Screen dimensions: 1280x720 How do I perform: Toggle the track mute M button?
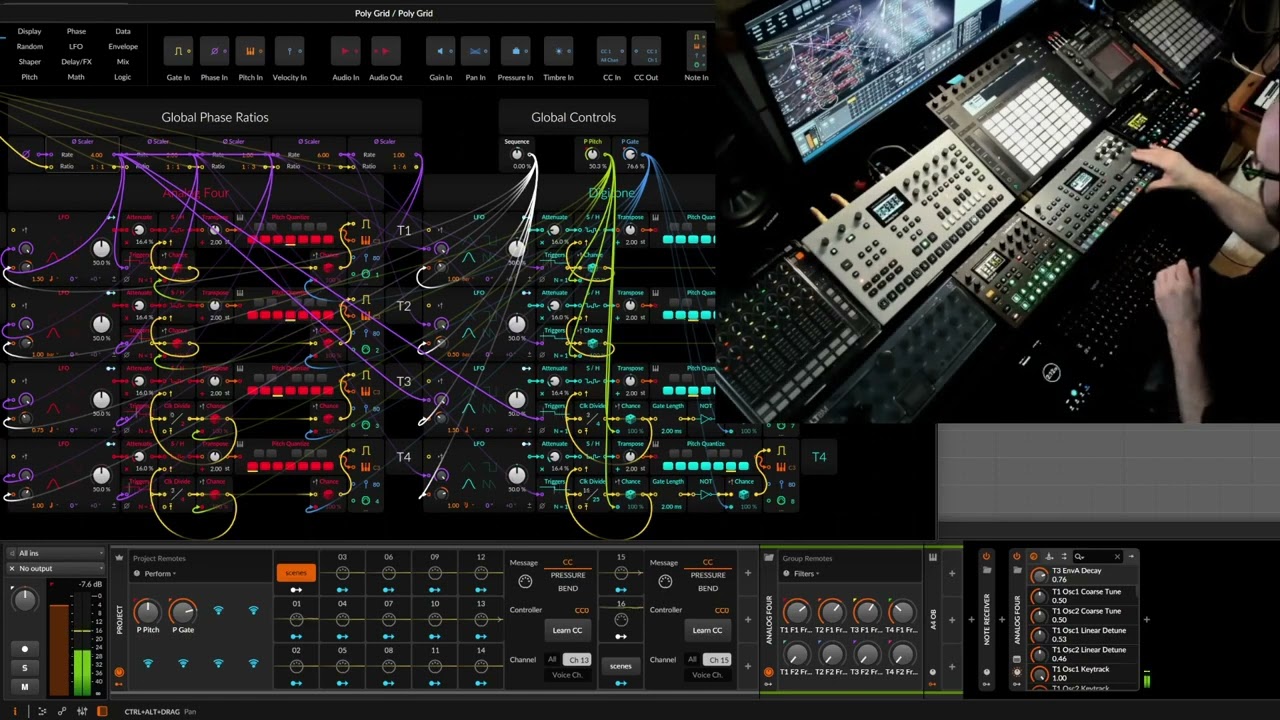(x=25, y=686)
